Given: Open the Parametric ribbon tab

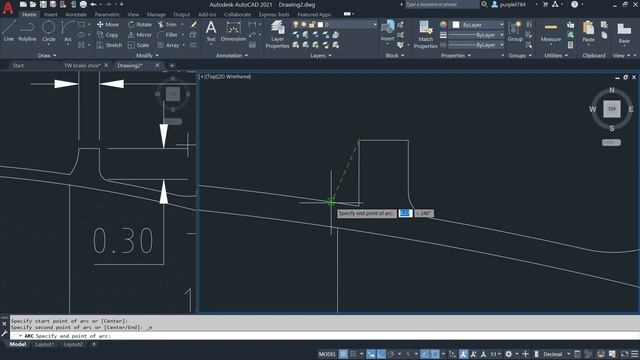Looking at the screenshot, I should 107,14.
